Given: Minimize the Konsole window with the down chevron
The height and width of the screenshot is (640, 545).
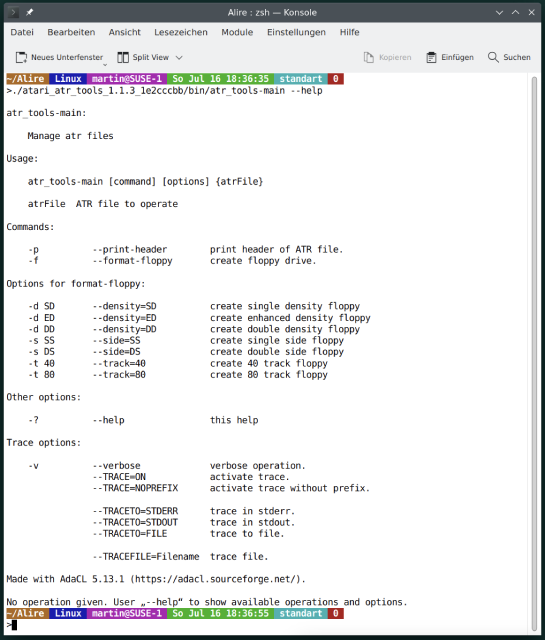Looking at the screenshot, I should point(499,13).
